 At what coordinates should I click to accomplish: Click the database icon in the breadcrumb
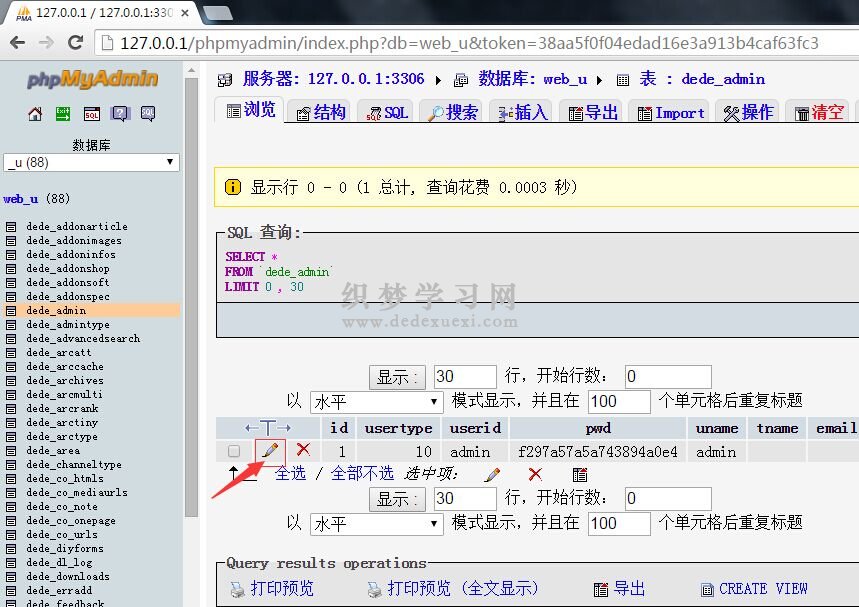click(461, 81)
